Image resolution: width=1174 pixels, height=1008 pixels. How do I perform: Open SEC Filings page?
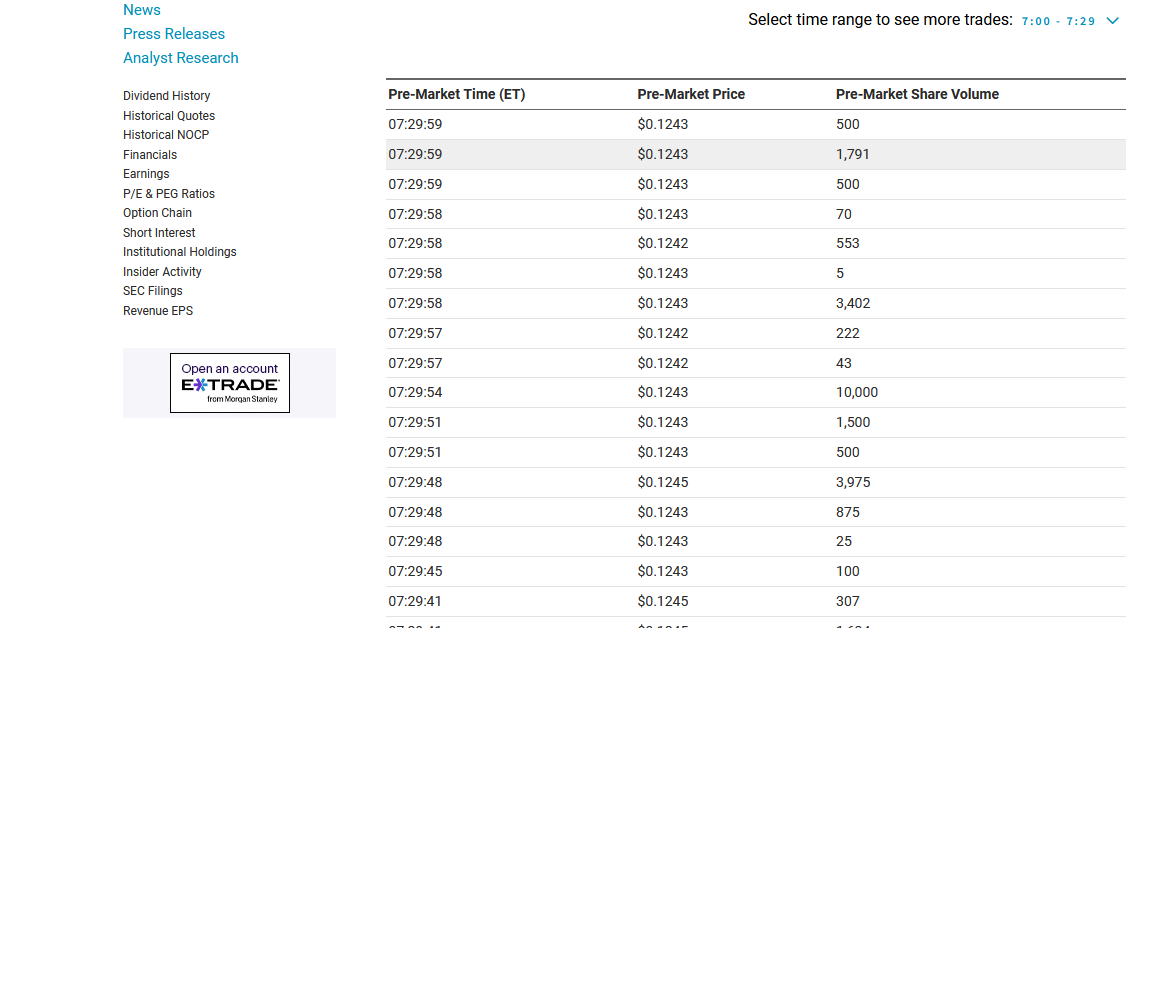[152, 291]
